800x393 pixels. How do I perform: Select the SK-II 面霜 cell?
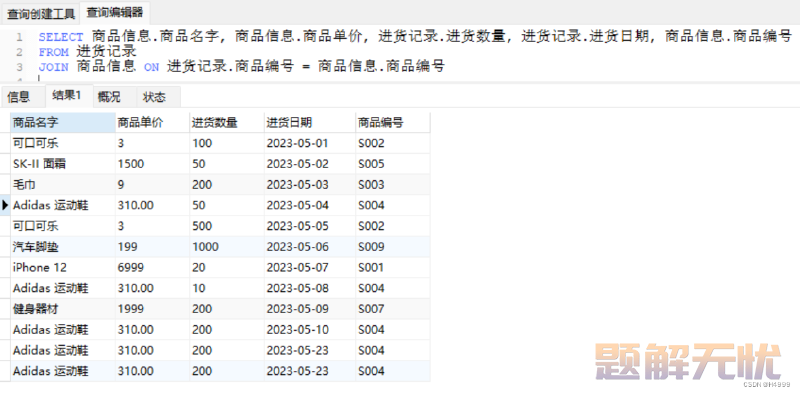(63, 164)
